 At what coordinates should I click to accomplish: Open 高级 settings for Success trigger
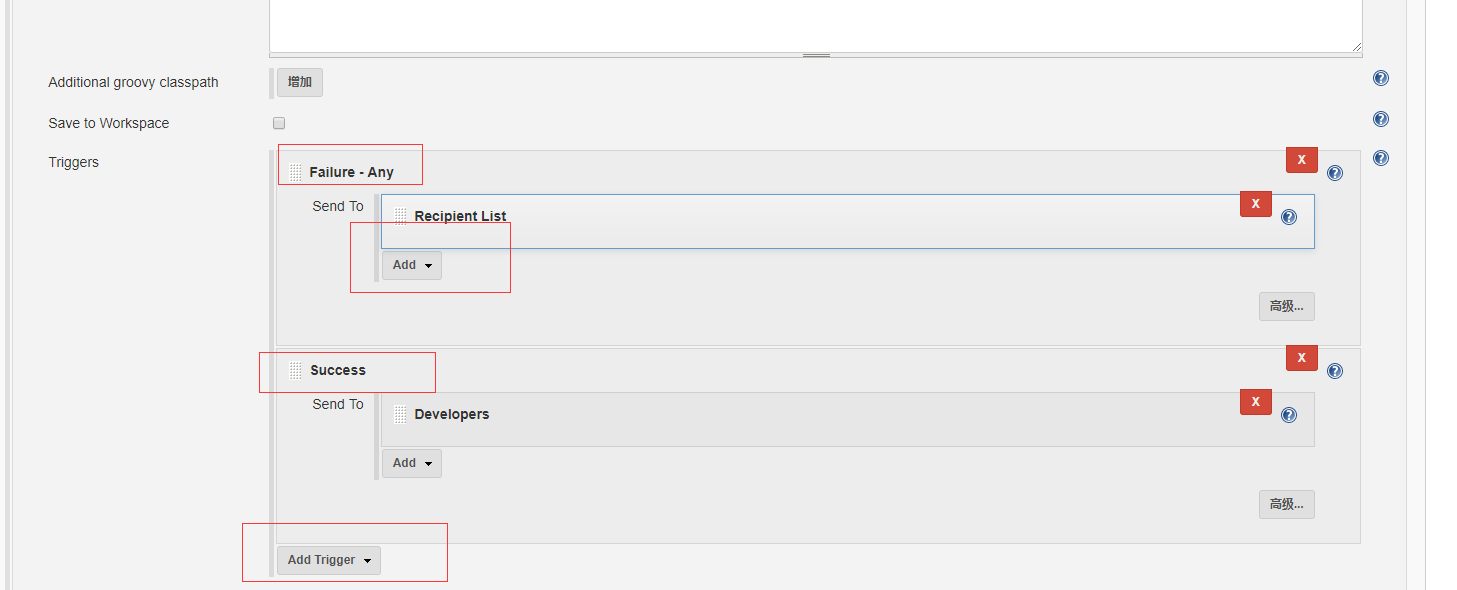pos(1286,504)
